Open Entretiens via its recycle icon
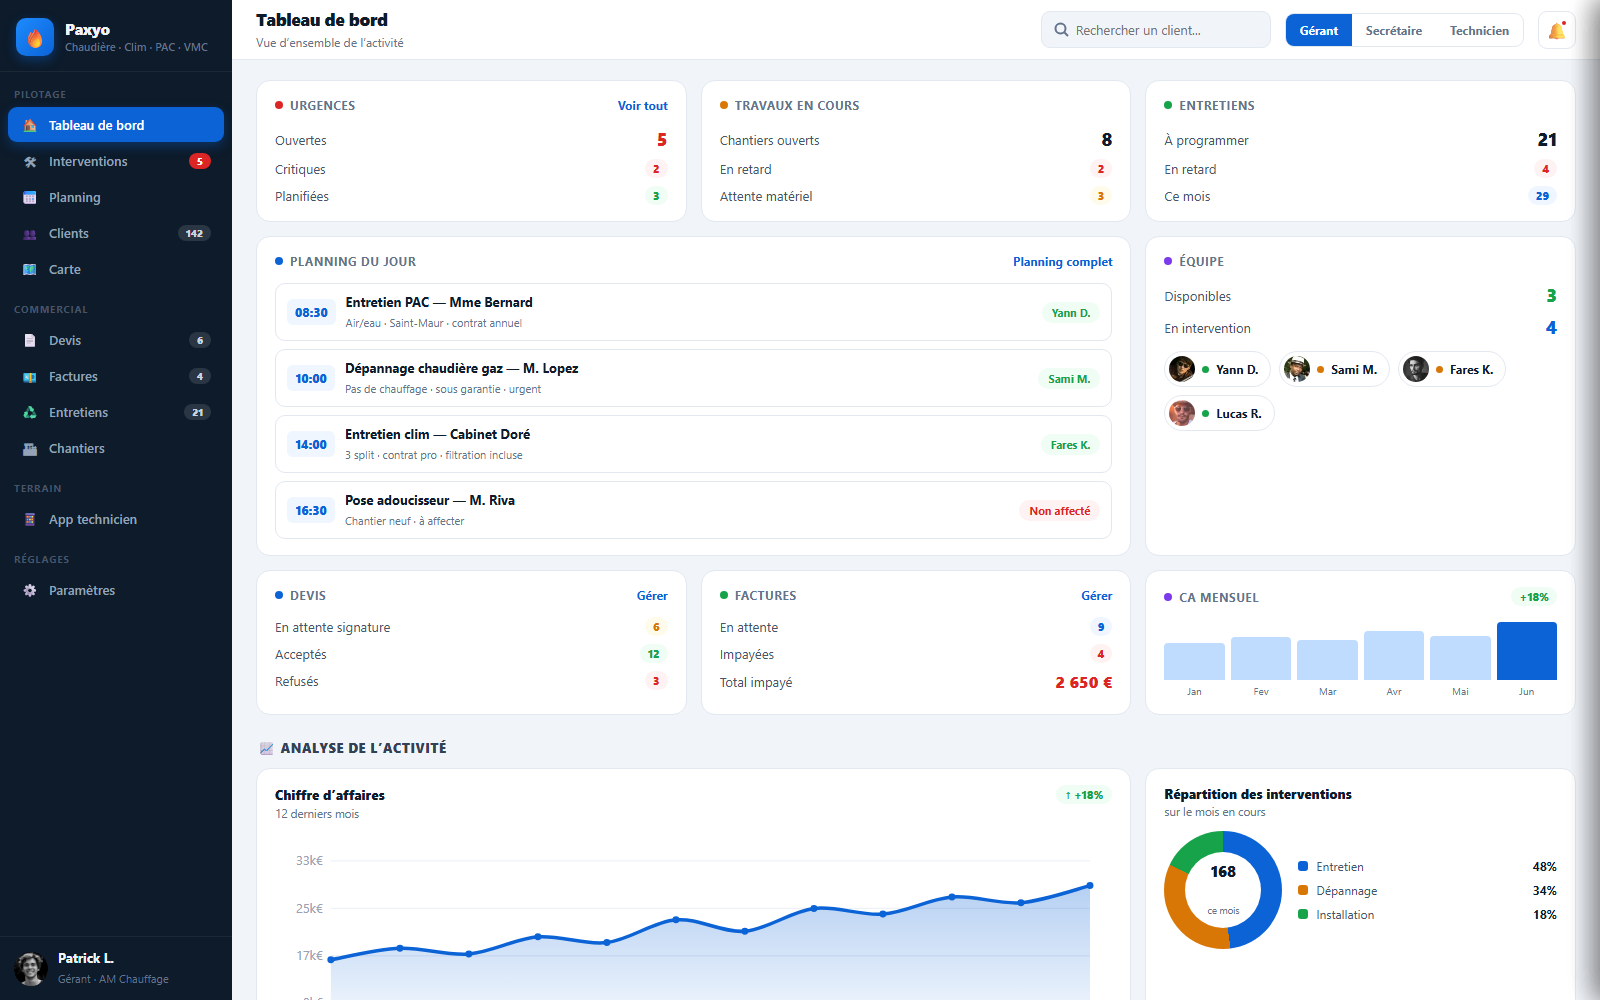Image resolution: width=1600 pixels, height=1000 pixels. [x=30, y=412]
